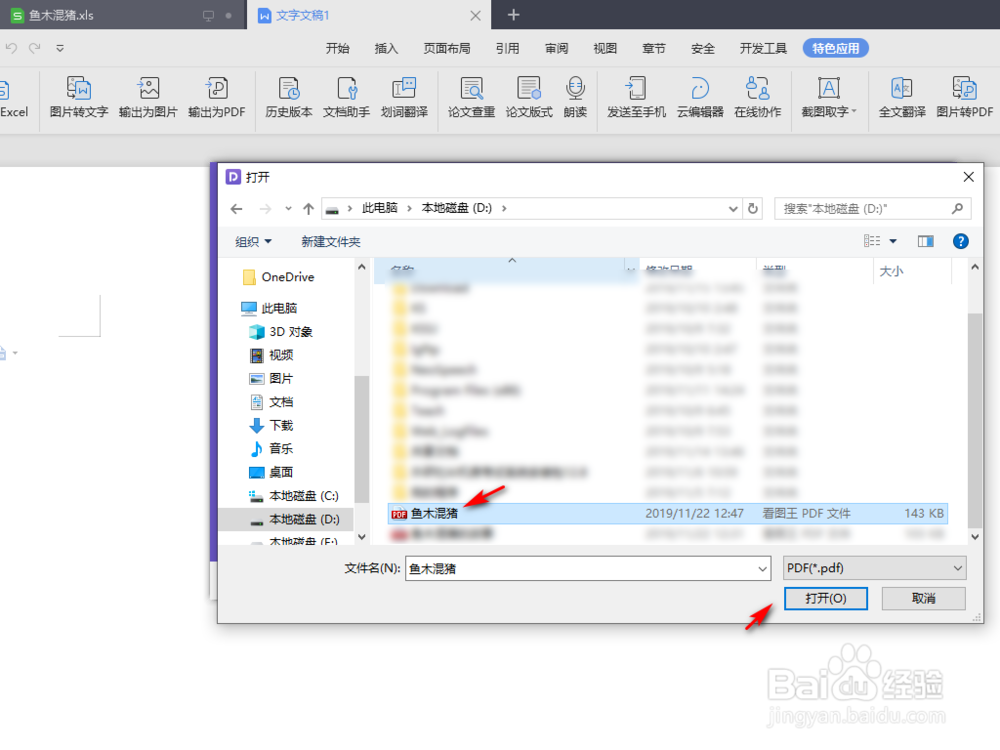Go back in Open dialog
The image size is (1000, 750).
coord(237,209)
